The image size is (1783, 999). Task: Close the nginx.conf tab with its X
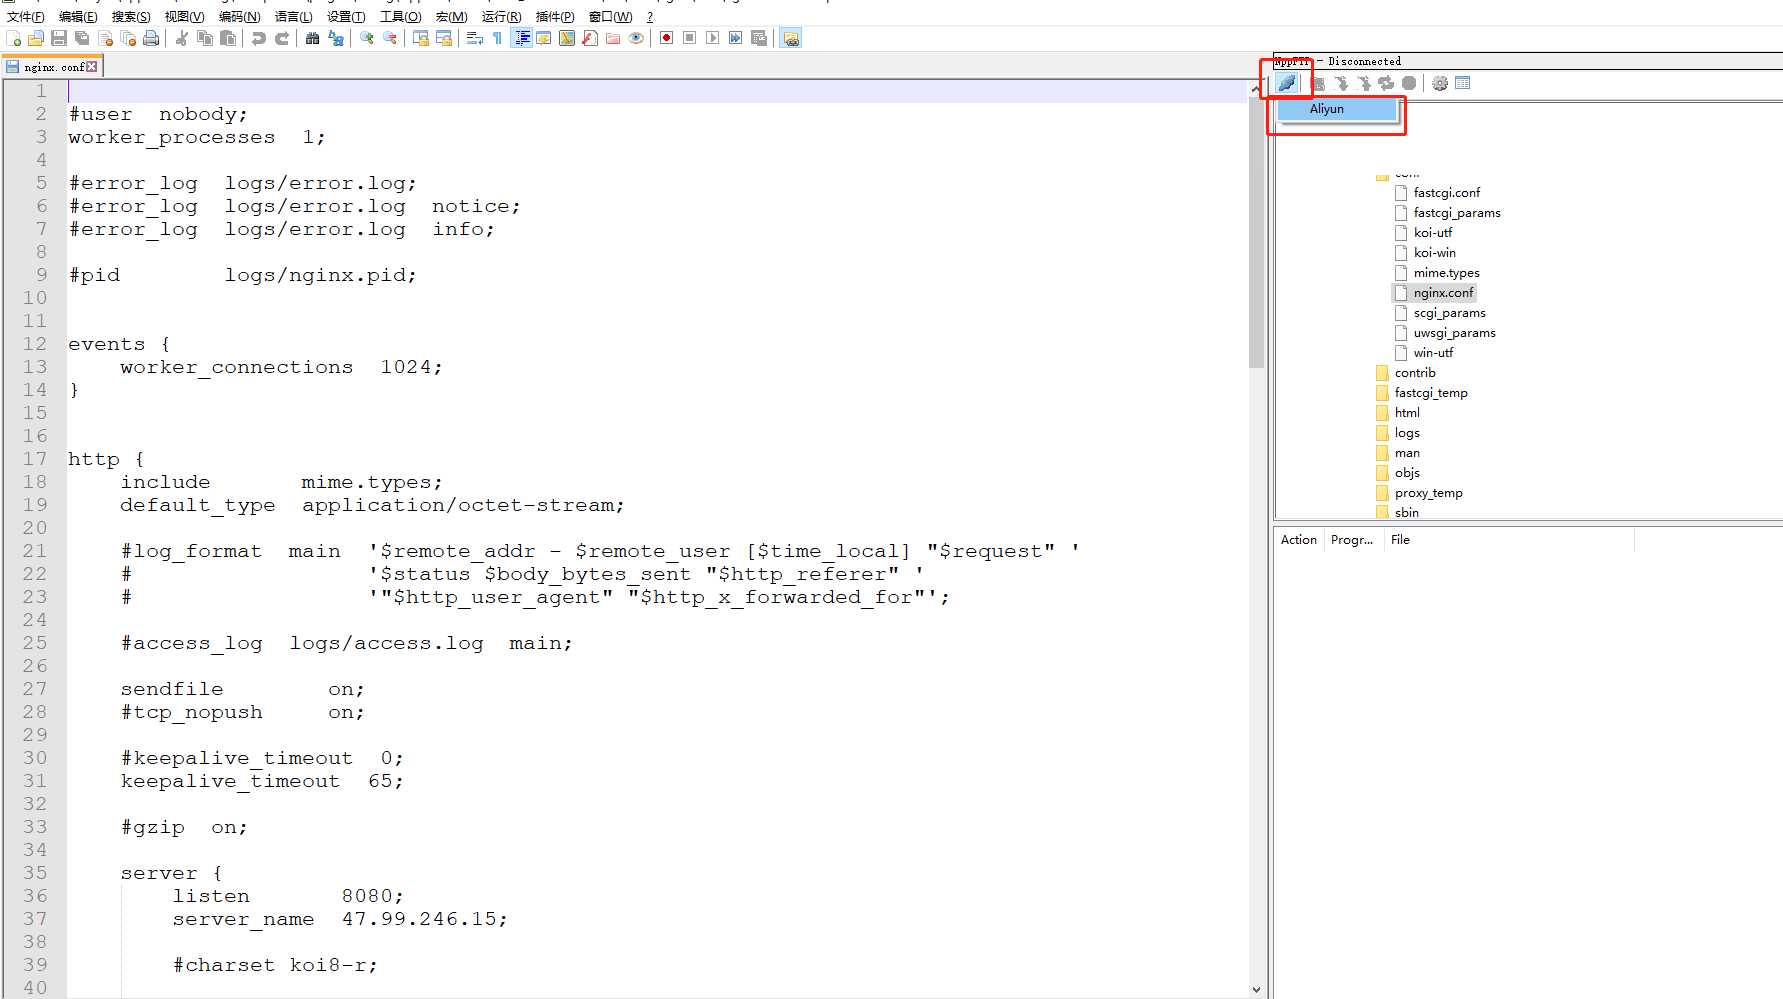click(x=92, y=67)
